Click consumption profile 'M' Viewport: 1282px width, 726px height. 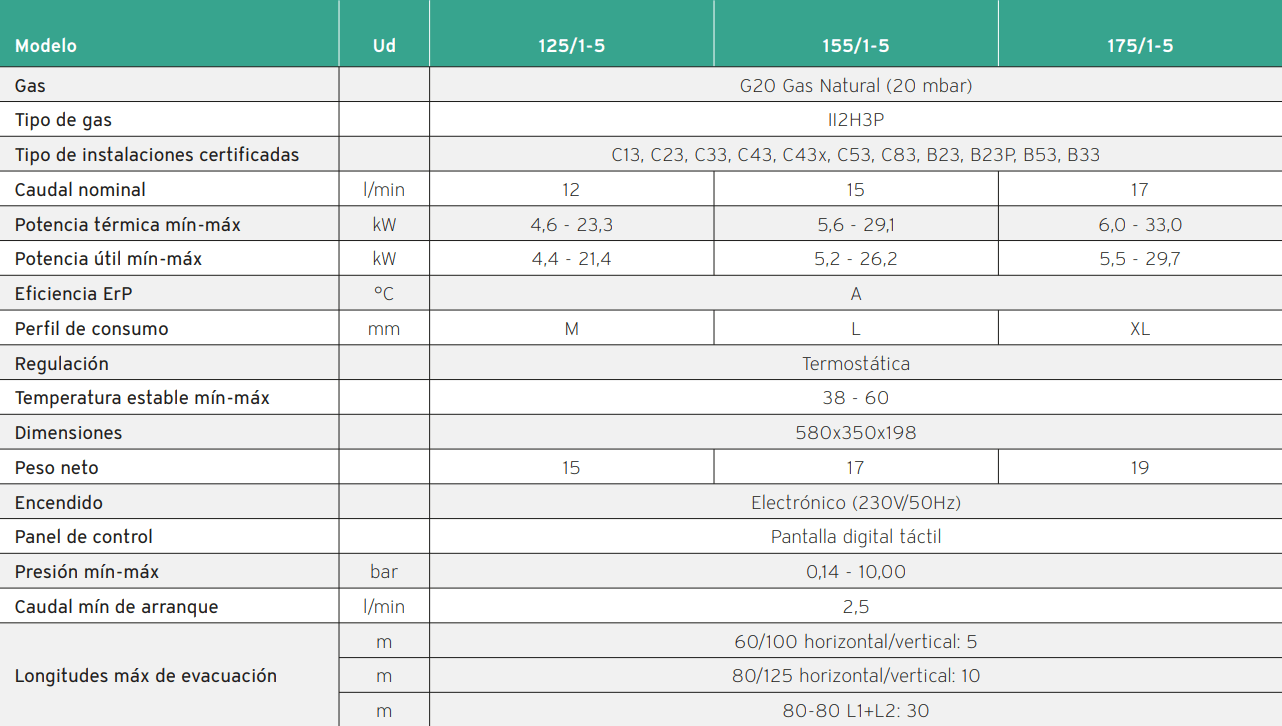tap(571, 329)
